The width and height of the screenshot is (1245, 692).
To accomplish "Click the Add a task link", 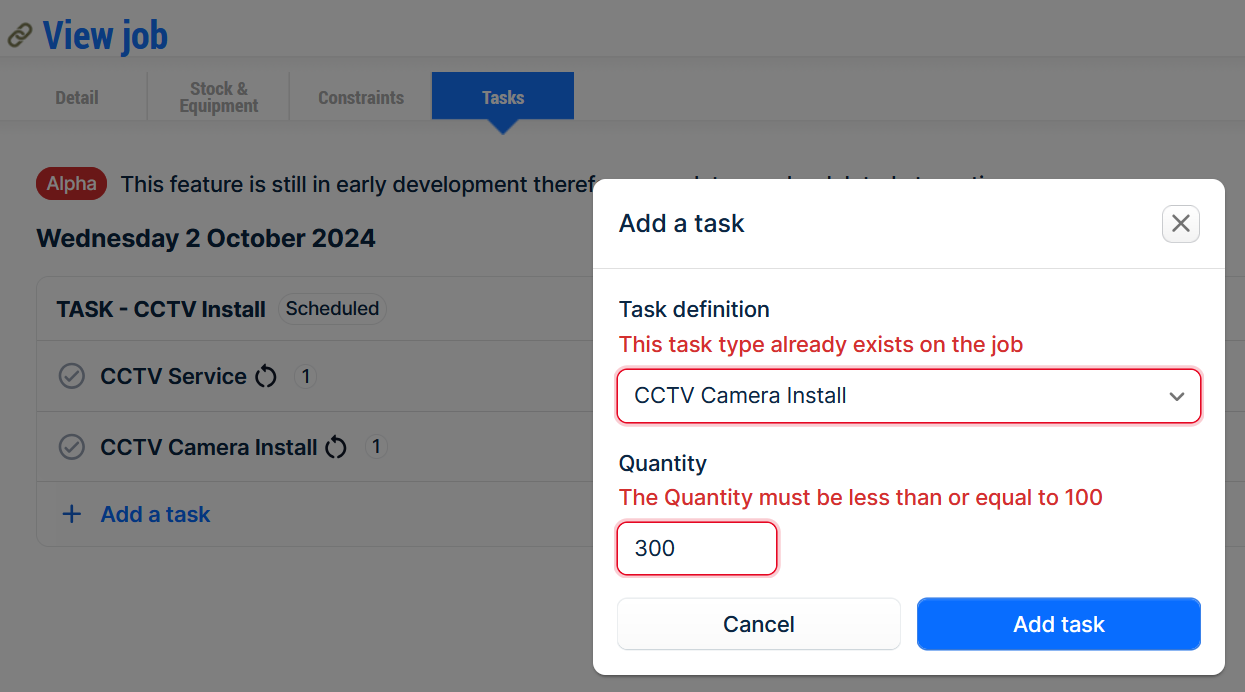I will [x=155, y=514].
